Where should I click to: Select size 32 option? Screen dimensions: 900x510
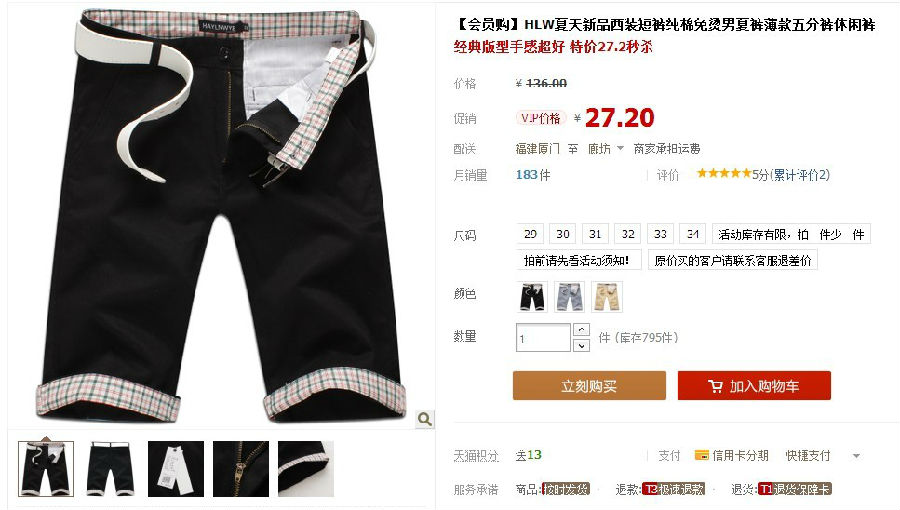click(x=628, y=234)
